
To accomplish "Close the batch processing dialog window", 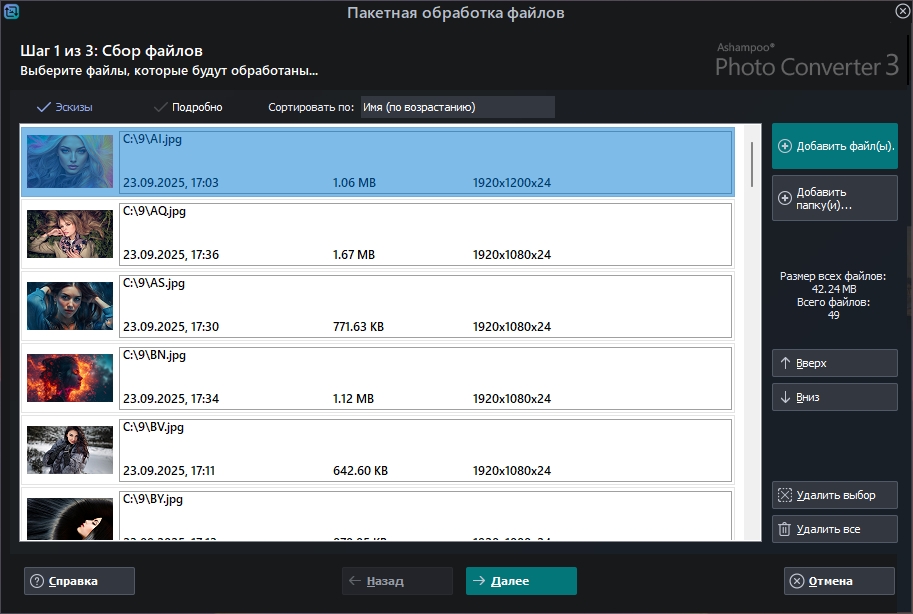I will 902,11.
